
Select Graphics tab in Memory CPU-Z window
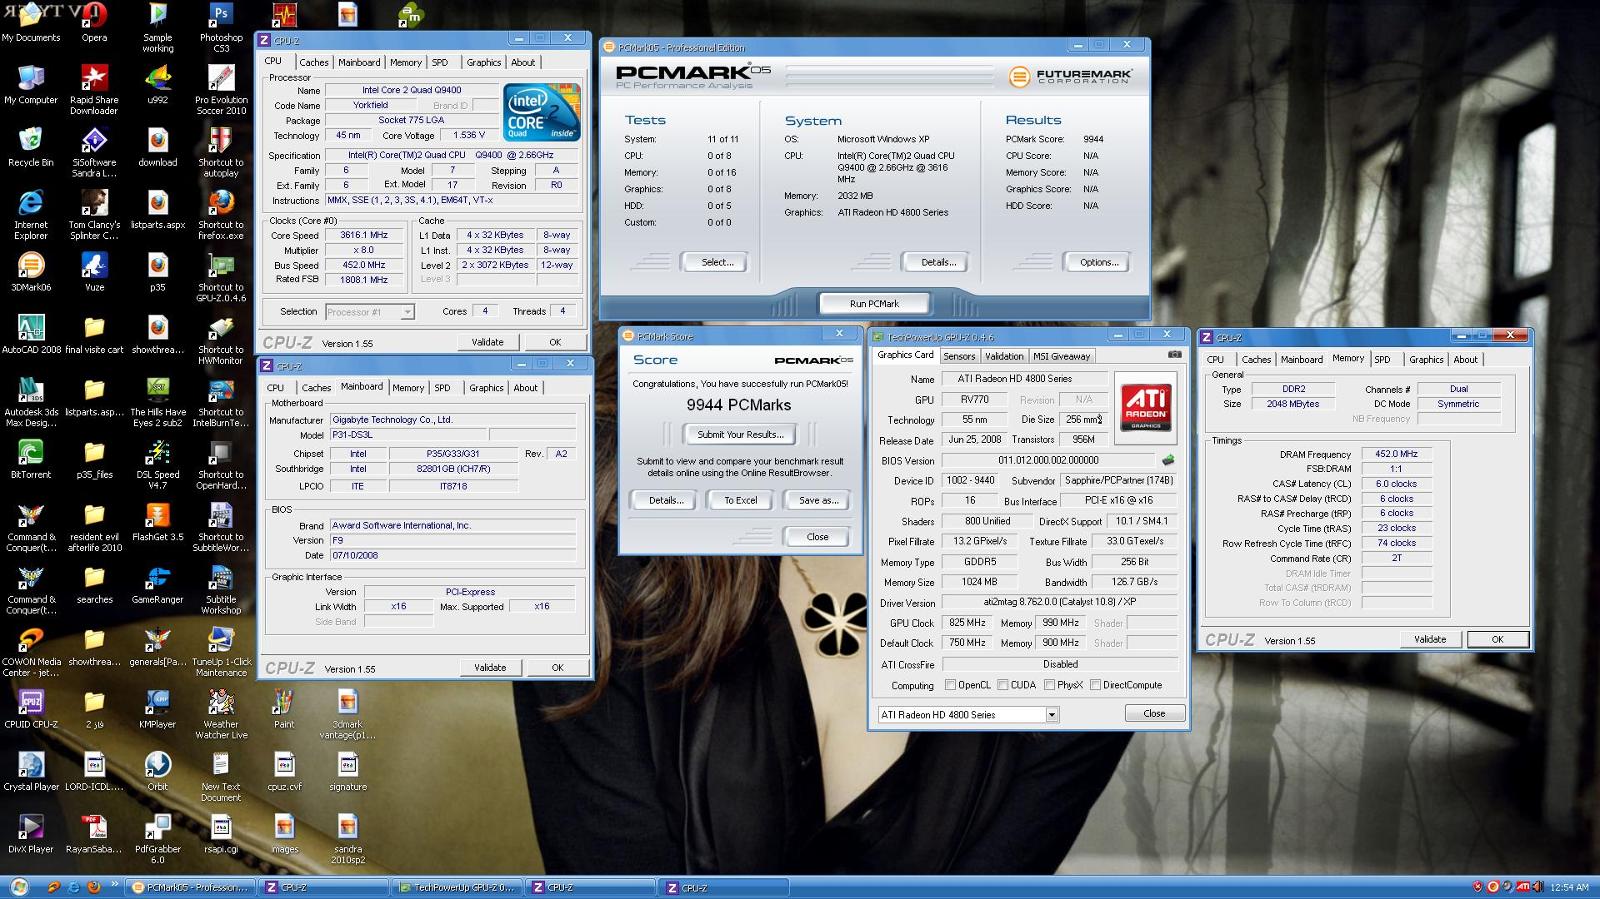point(1426,359)
